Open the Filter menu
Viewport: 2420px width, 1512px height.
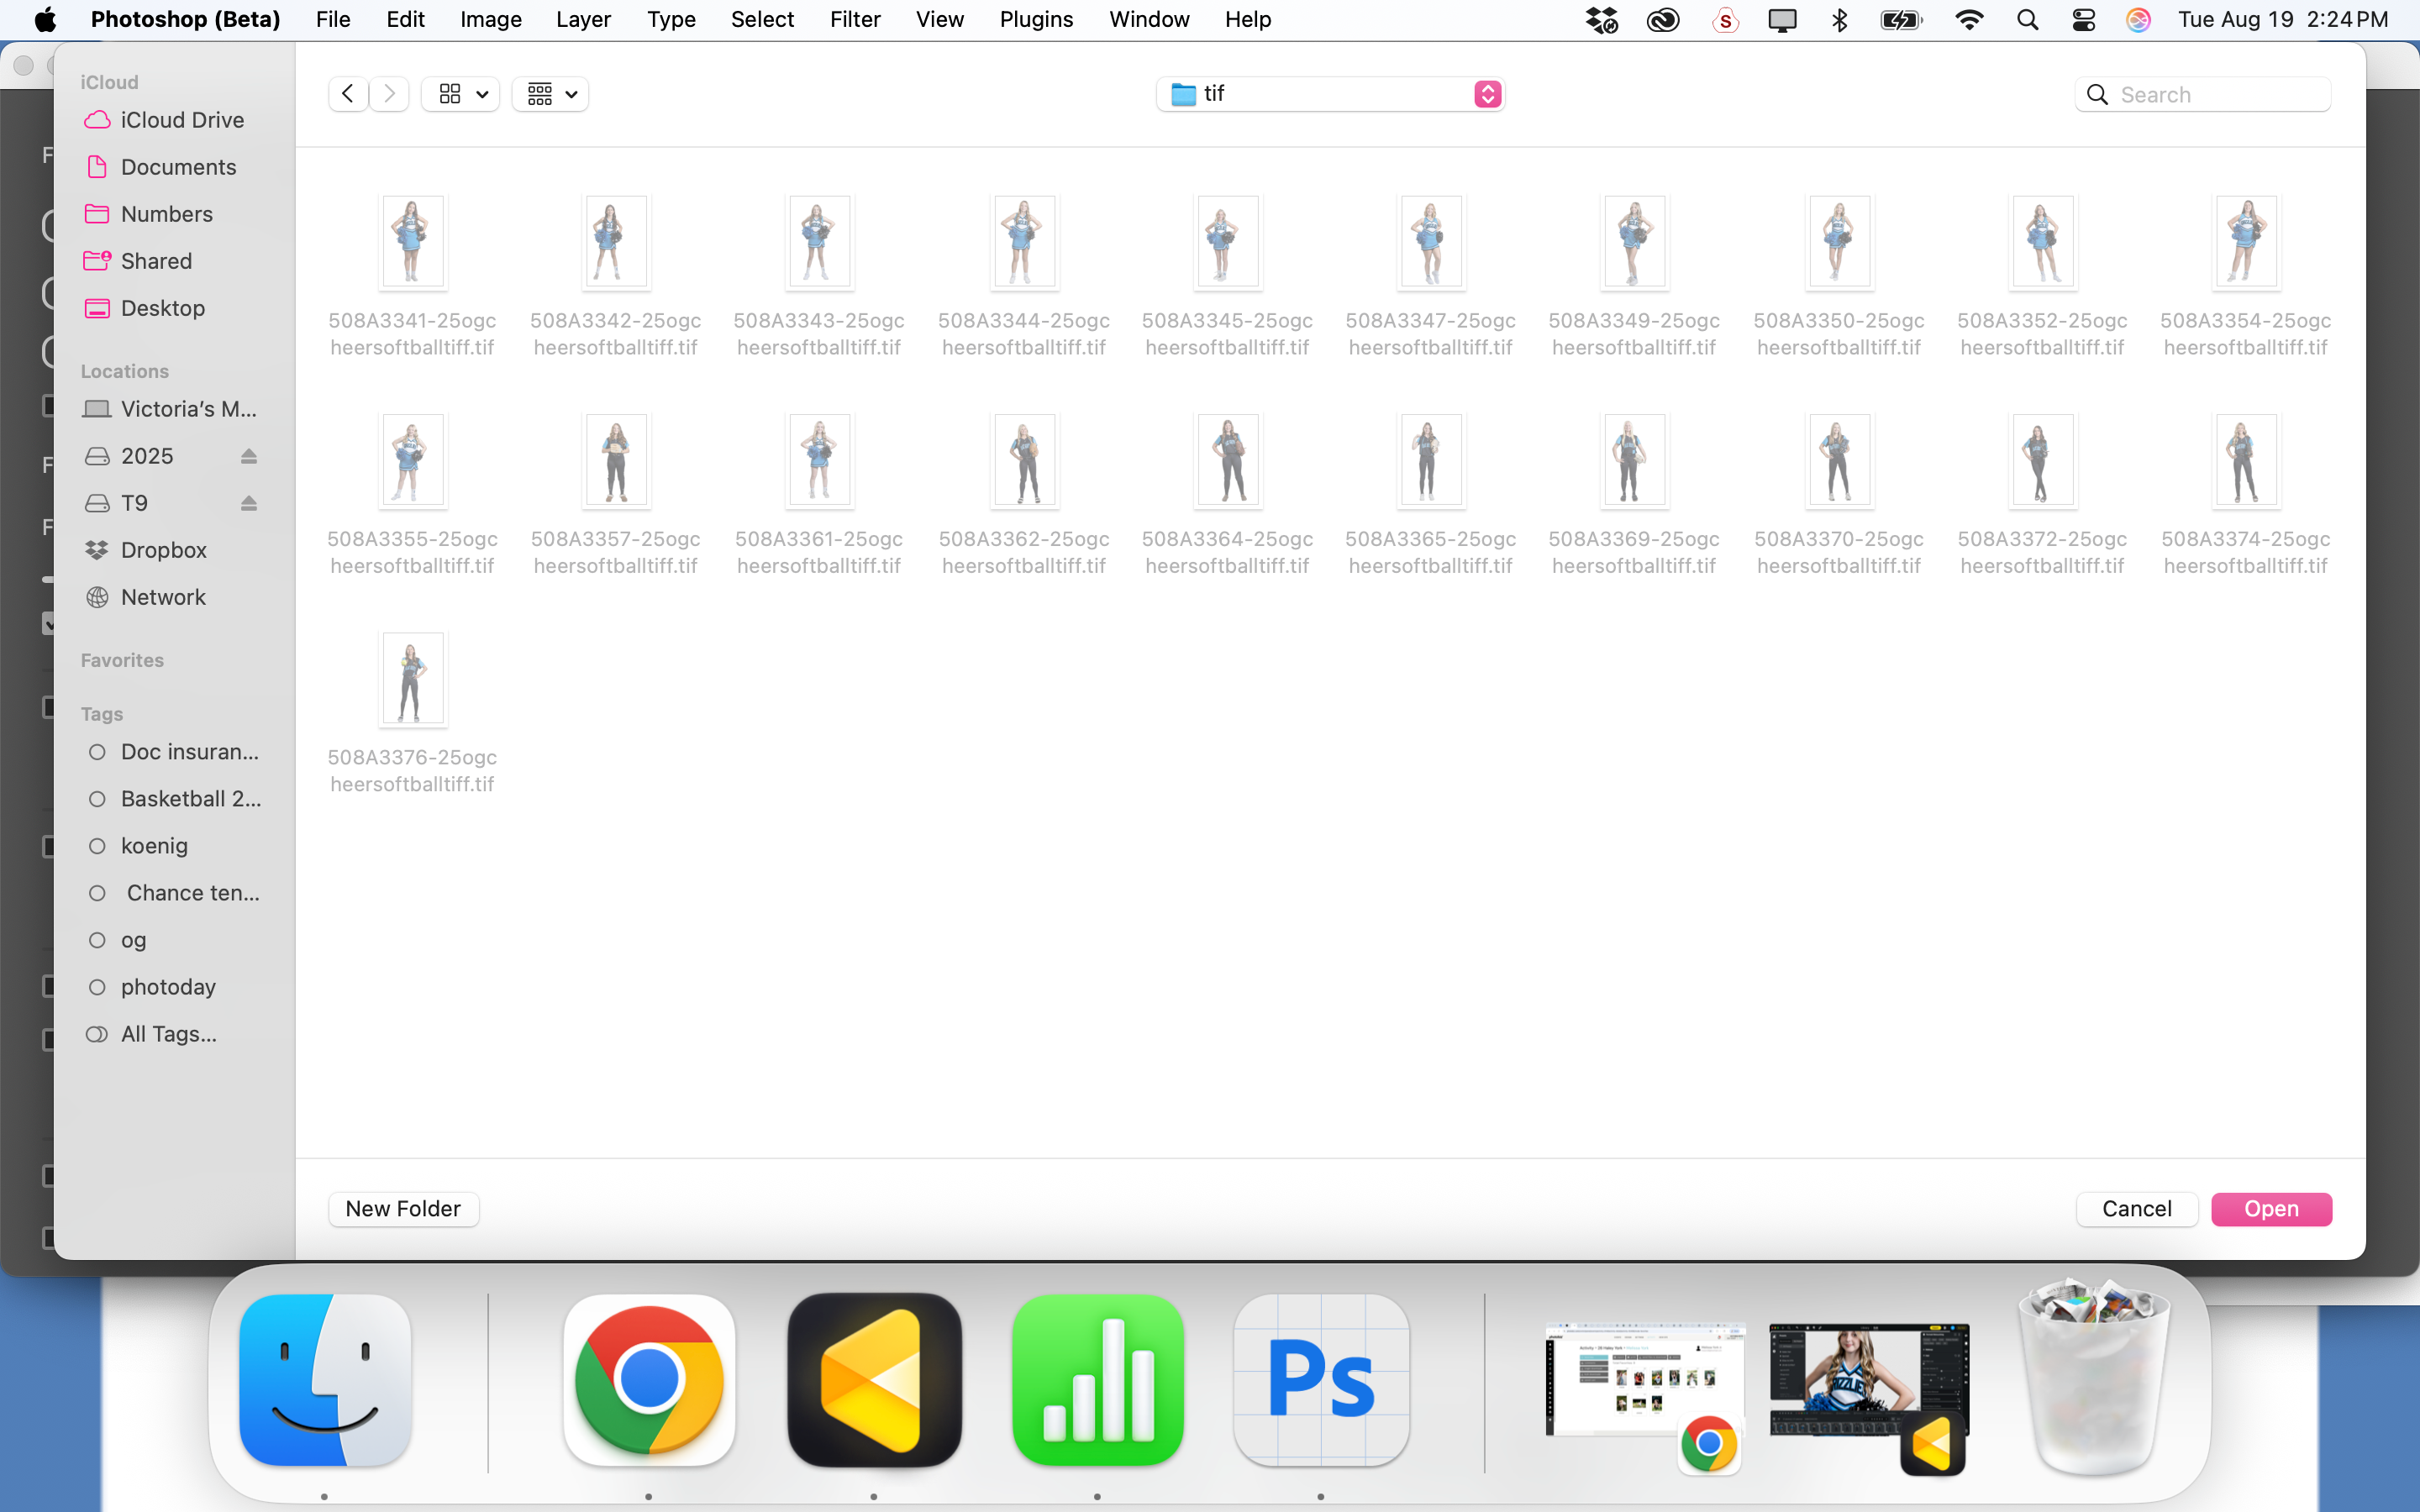coord(854,20)
